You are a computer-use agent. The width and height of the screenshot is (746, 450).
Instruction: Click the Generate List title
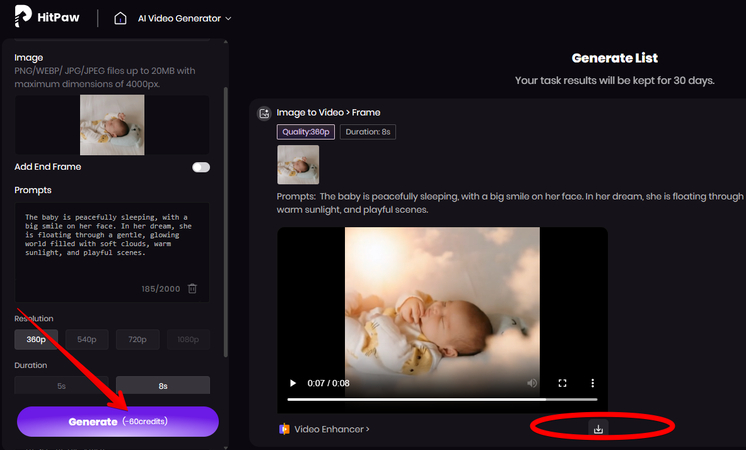(x=615, y=58)
